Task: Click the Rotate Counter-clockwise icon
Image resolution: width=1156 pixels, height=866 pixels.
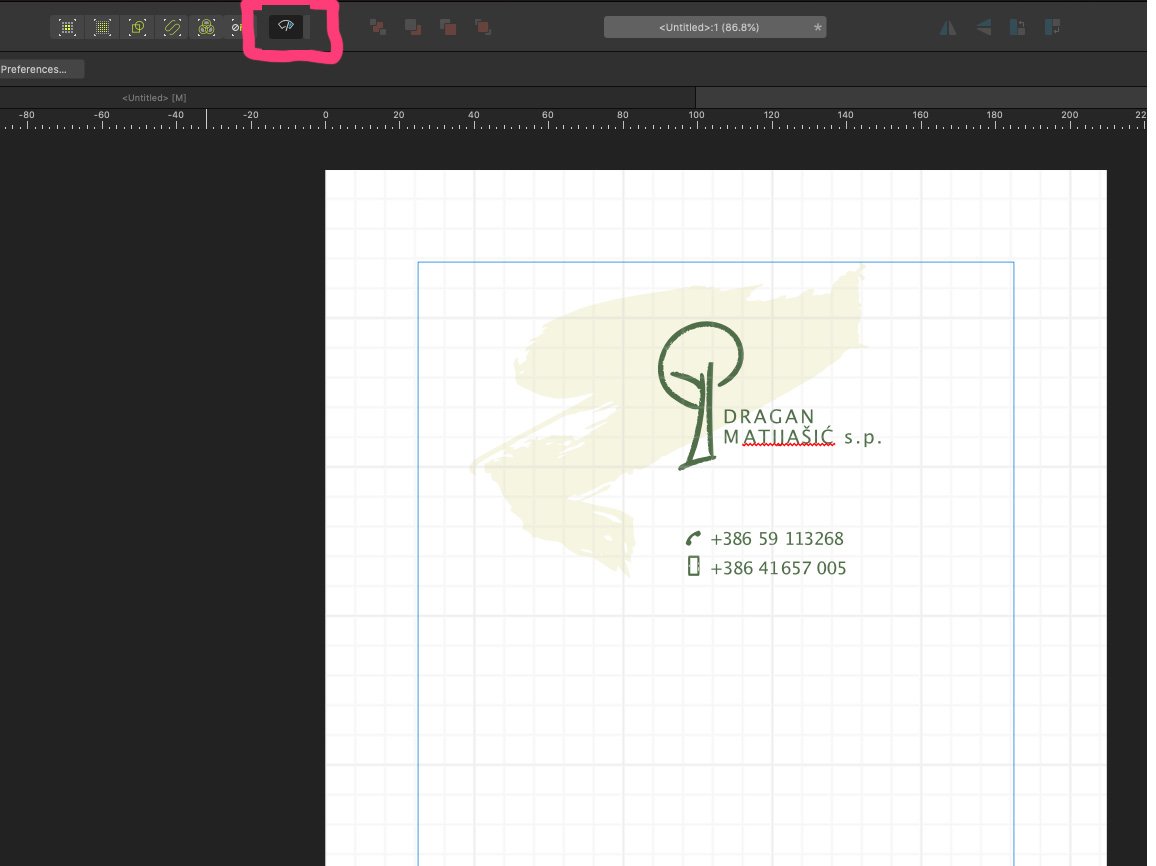Action: point(1017,27)
